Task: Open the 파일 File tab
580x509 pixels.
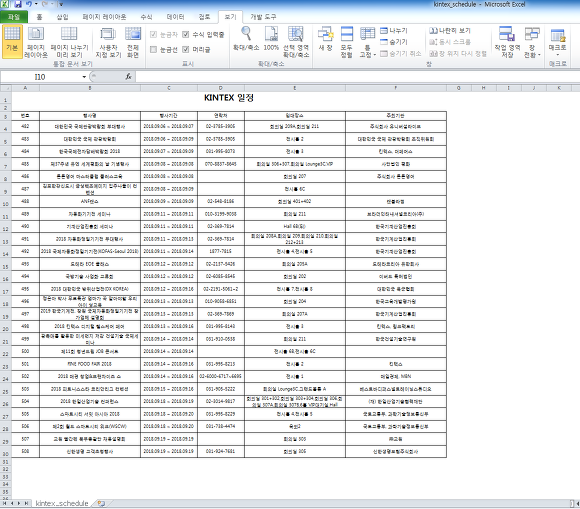Action: 14,17
